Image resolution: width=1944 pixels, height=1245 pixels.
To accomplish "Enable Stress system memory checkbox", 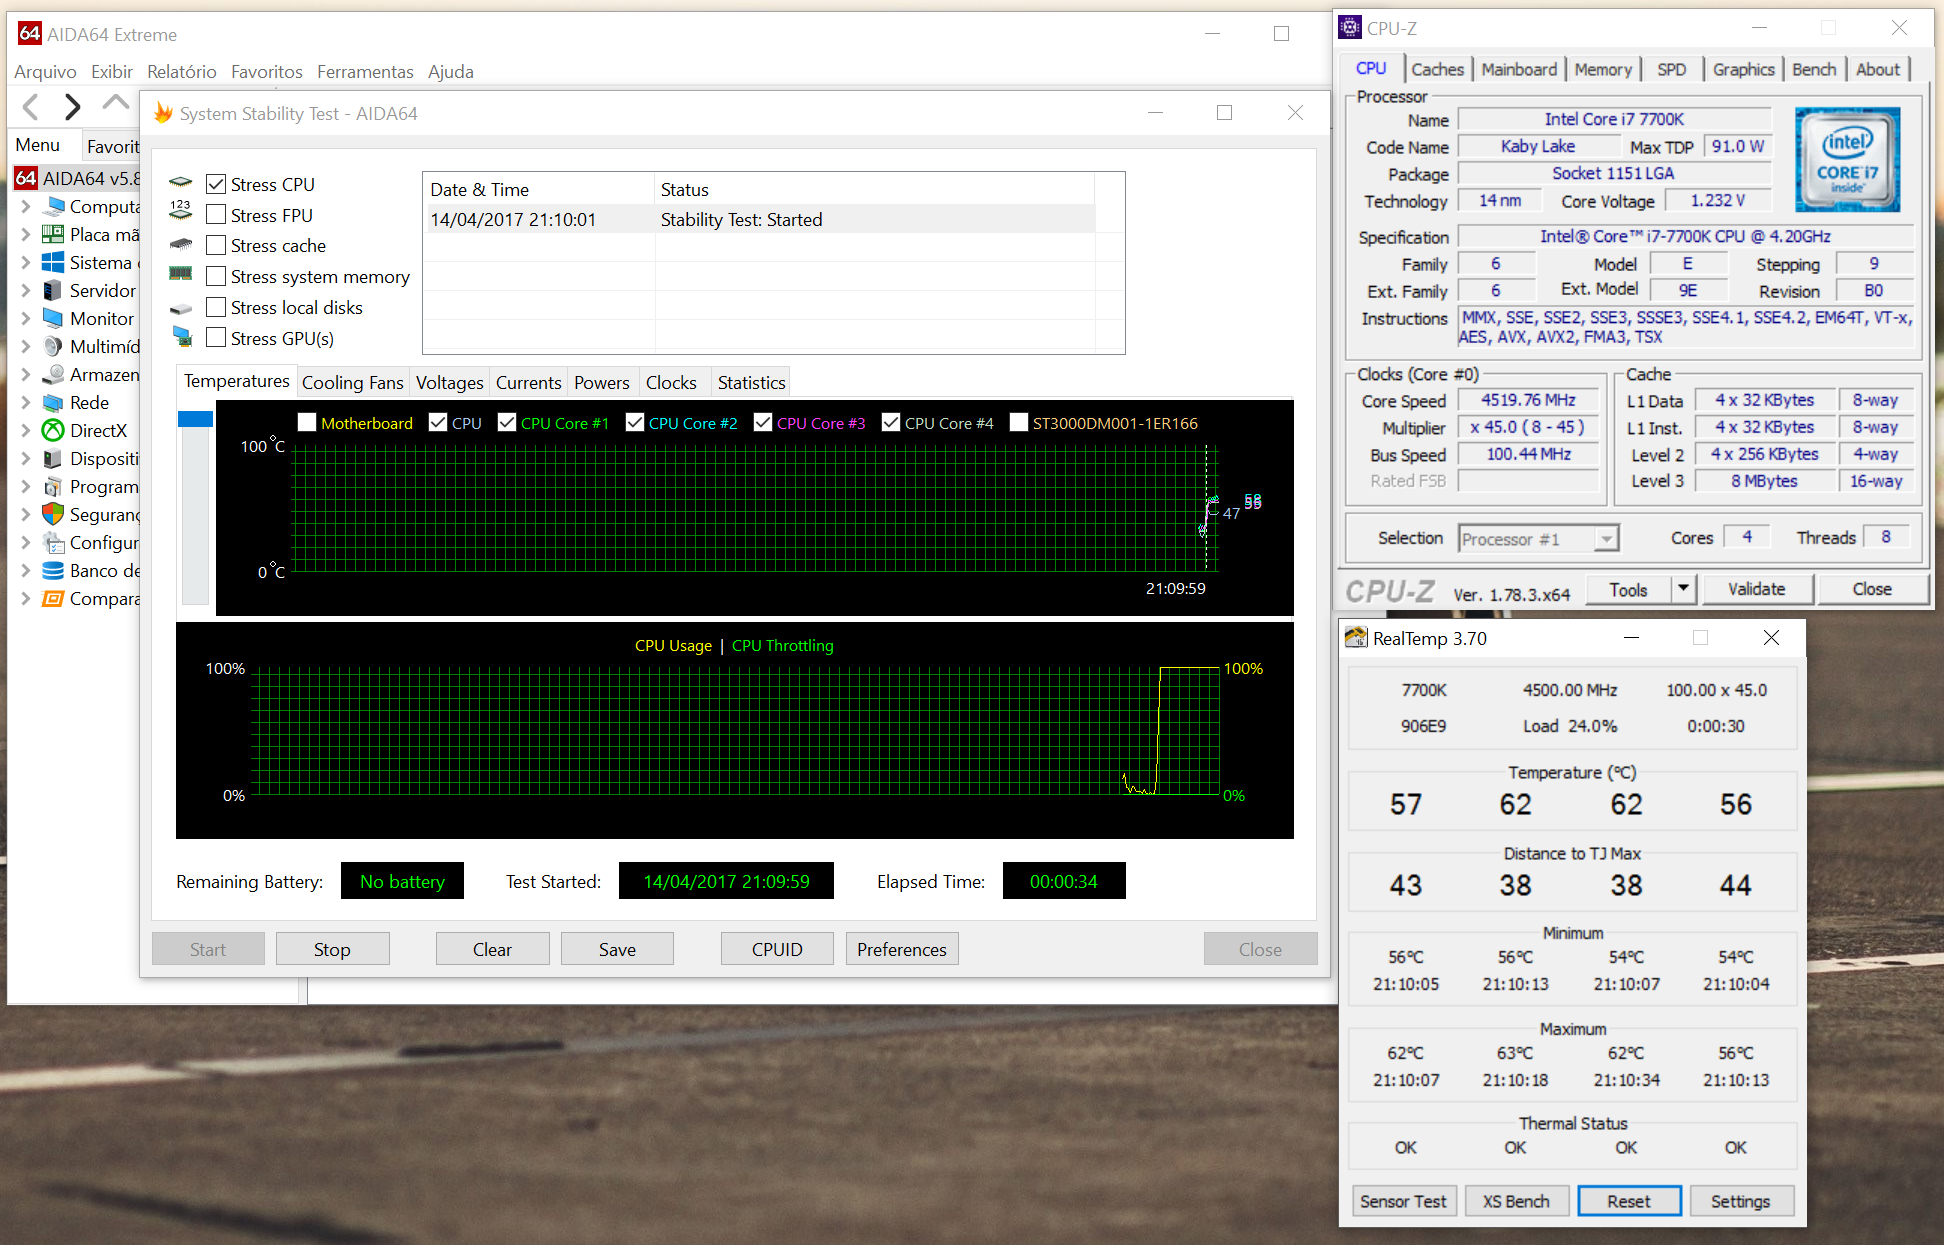I will 216,276.
